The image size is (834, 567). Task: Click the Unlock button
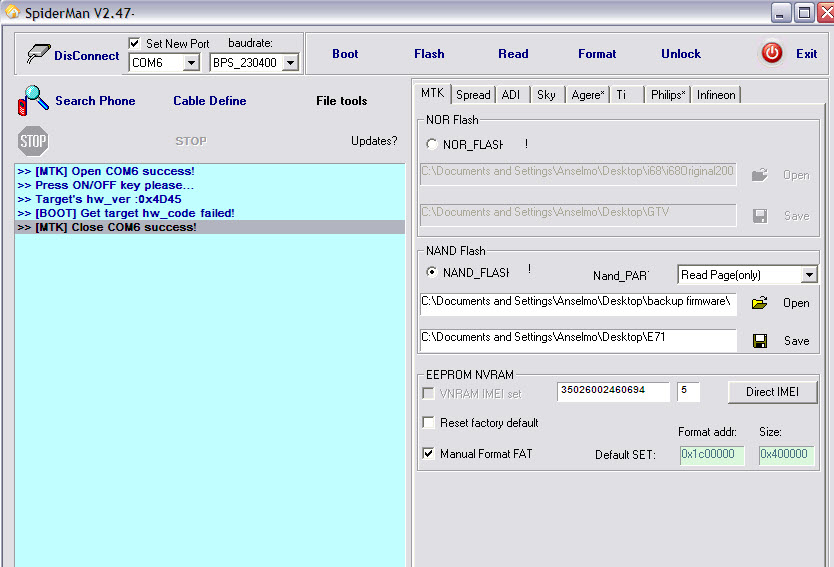(x=681, y=54)
